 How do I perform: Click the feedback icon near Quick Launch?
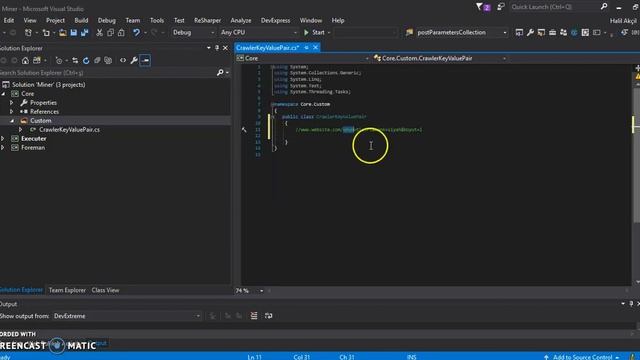[x=500, y=7]
